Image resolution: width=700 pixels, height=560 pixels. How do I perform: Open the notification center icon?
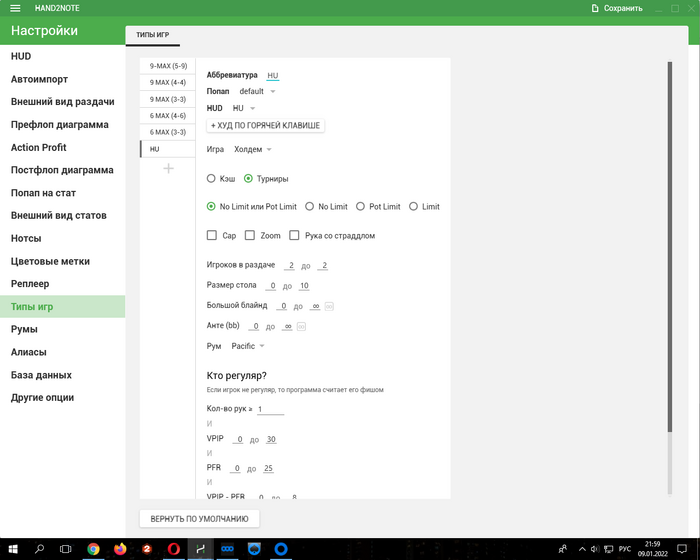point(682,549)
